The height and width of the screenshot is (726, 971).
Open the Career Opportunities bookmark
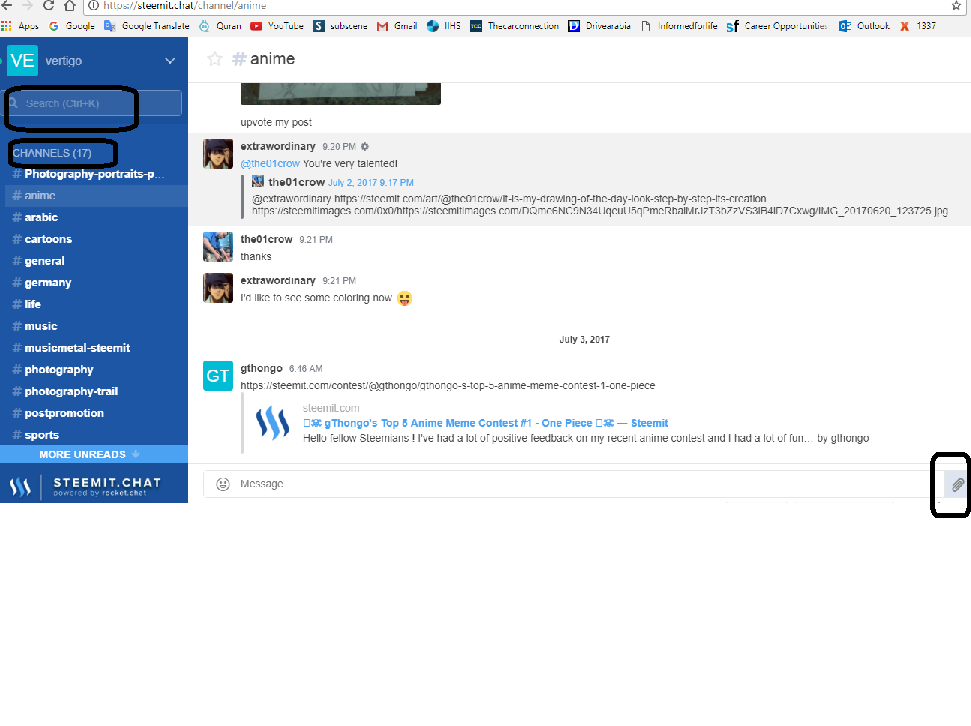tap(777, 26)
